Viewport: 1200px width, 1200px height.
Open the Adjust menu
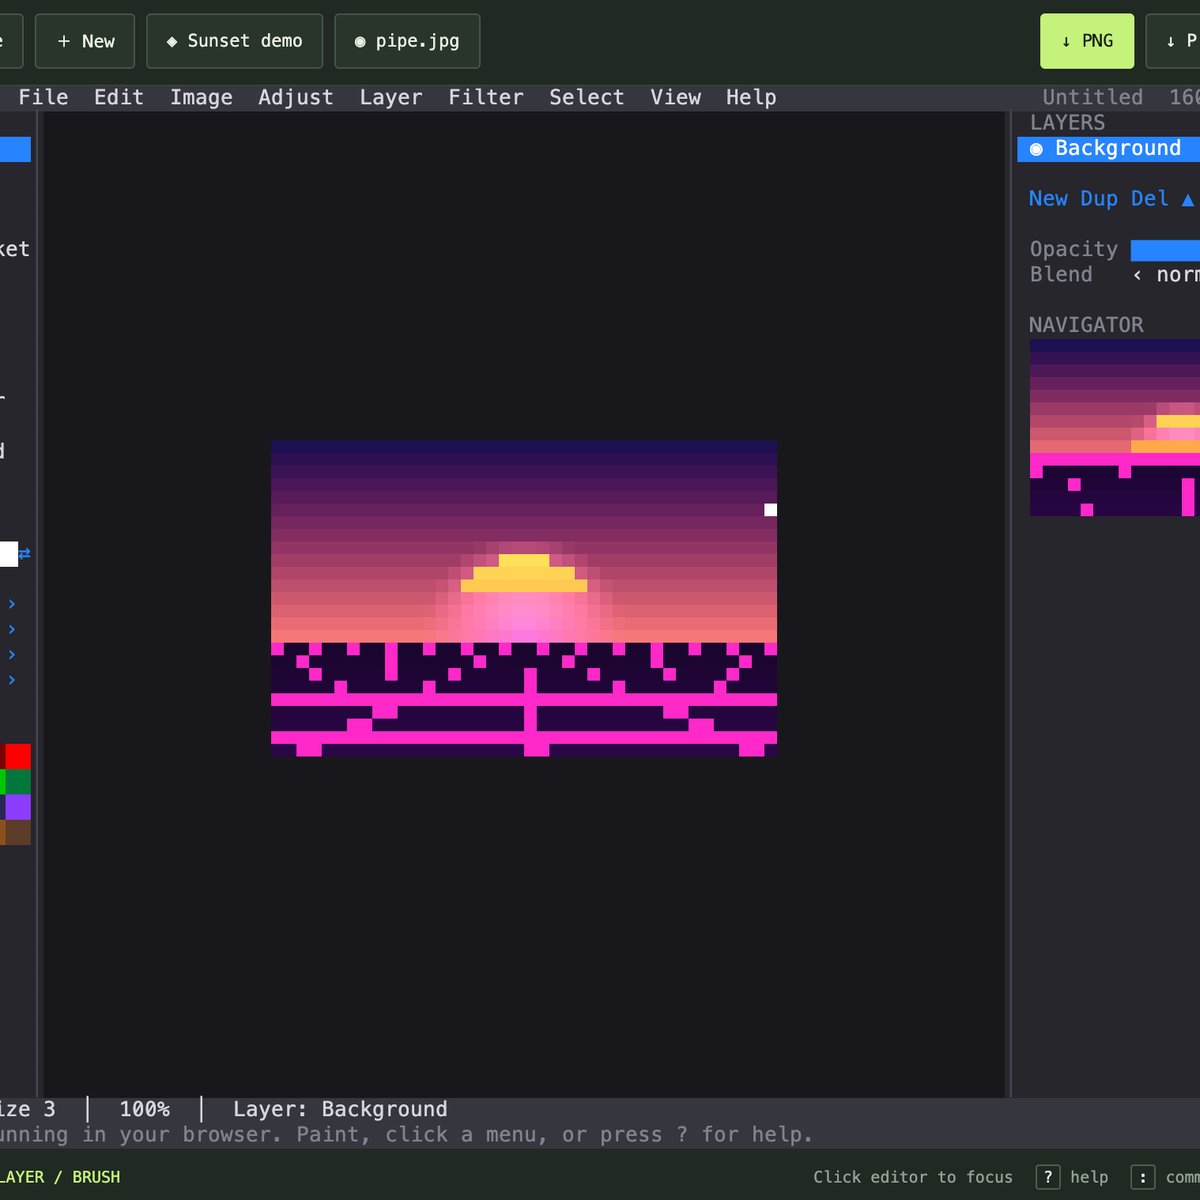tap(295, 97)
